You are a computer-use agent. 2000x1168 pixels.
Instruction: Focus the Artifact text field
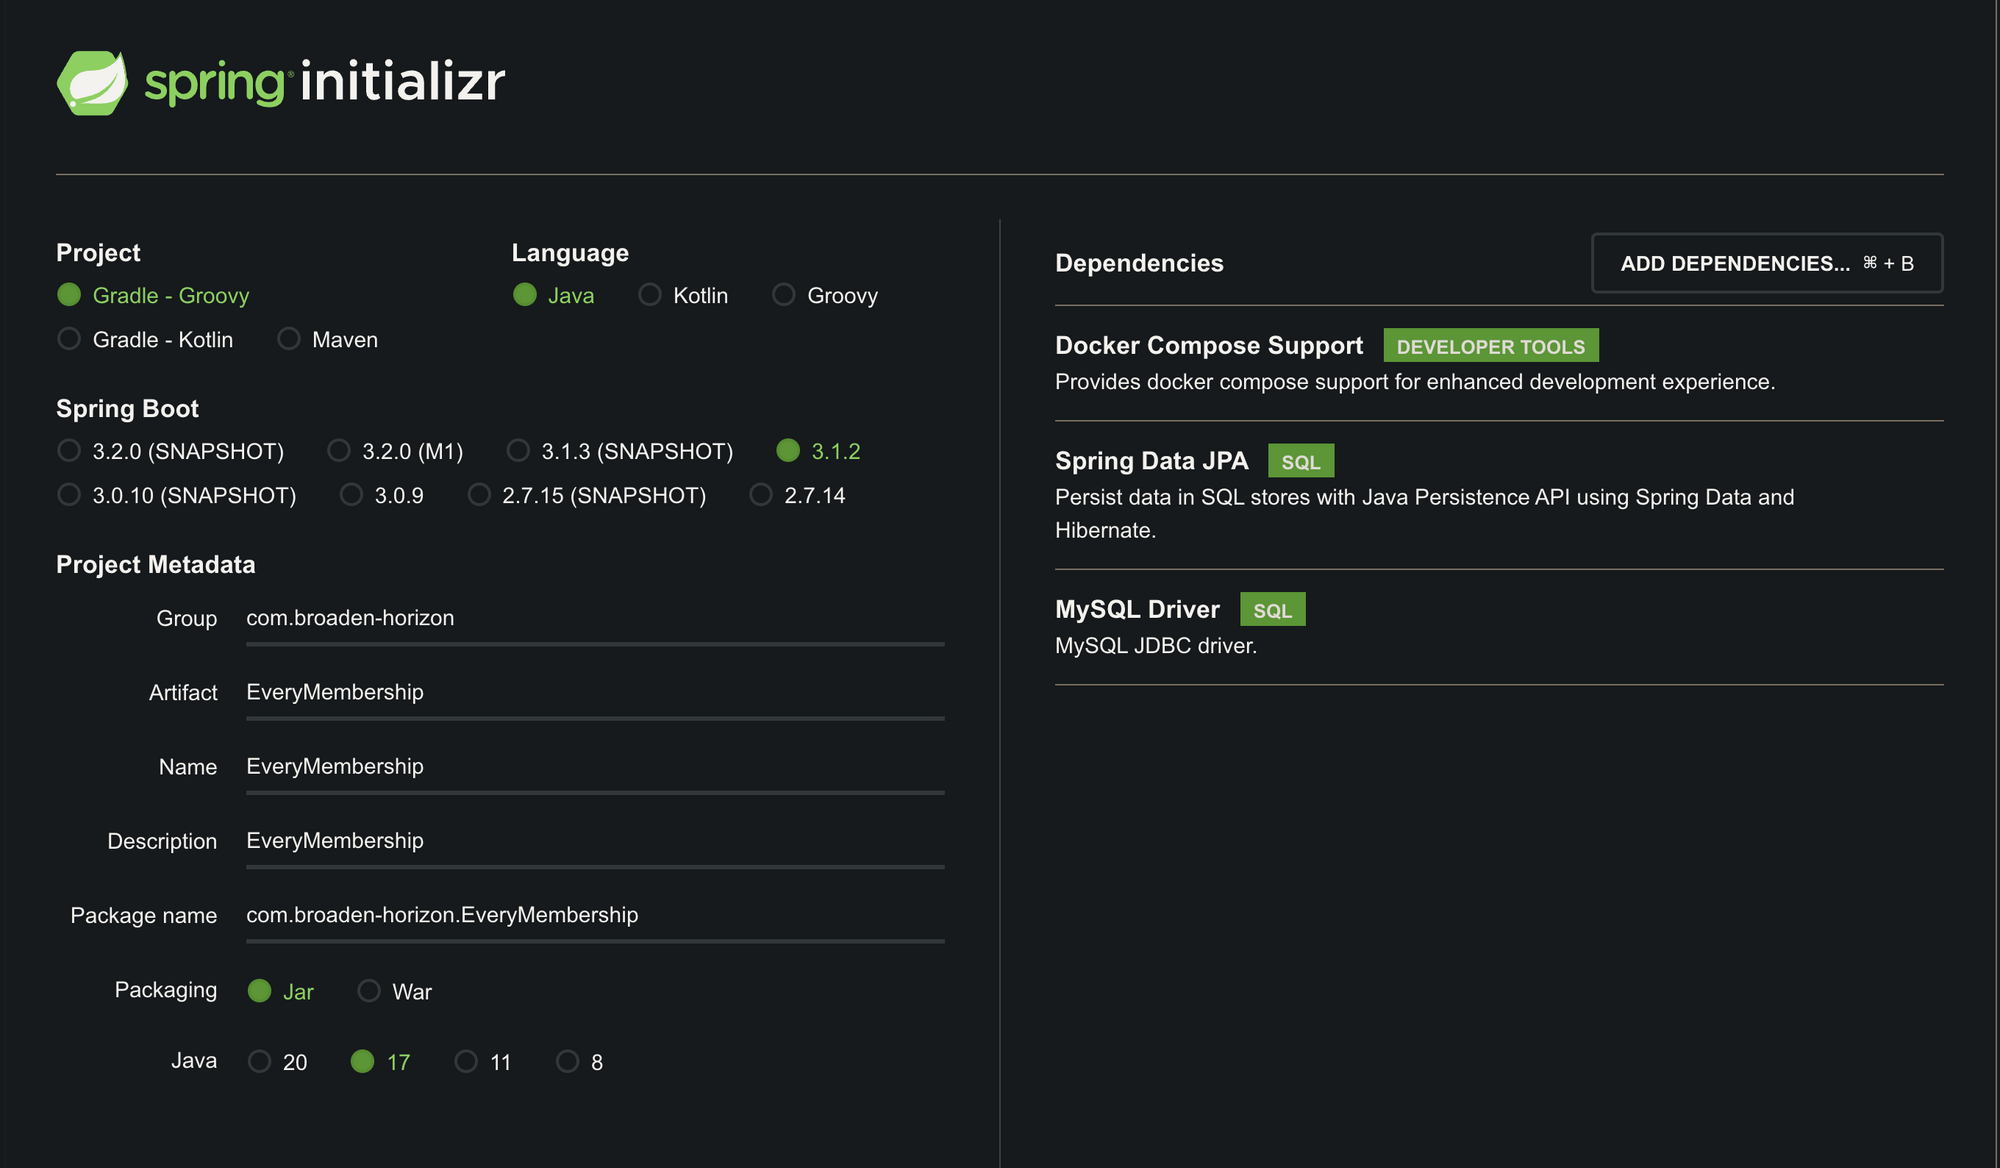[x=594, y=692]
